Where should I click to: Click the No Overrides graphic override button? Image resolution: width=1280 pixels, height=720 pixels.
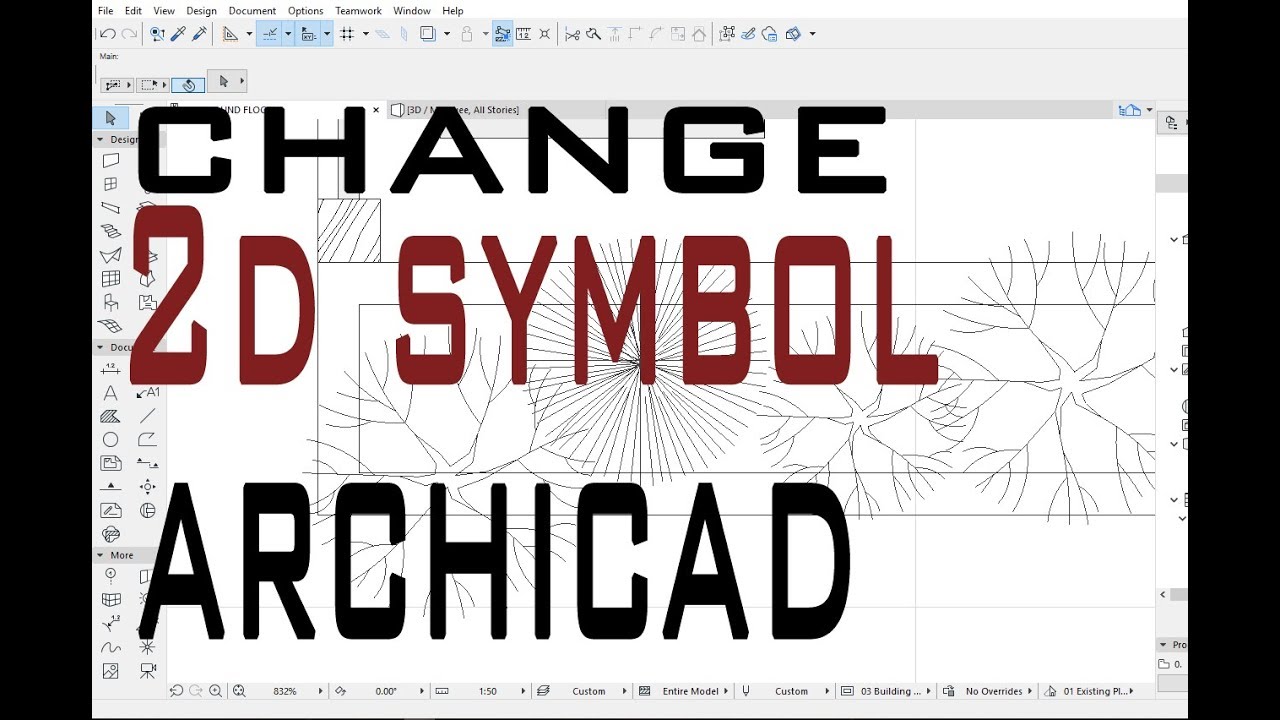[994, 691]
